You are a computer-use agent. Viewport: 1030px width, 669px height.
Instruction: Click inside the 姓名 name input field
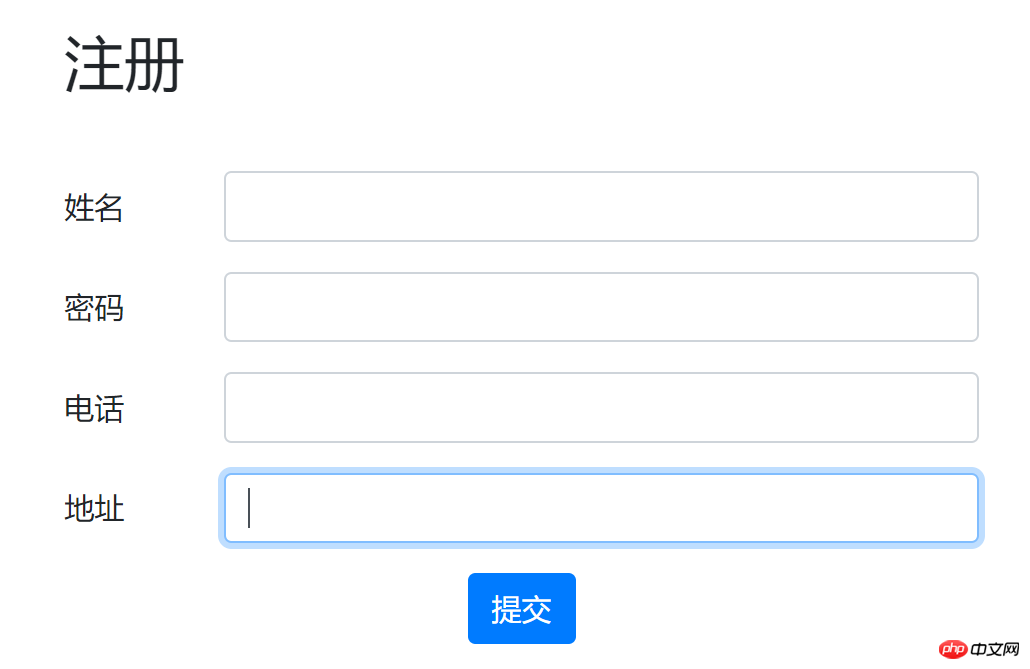tap(600, 207)
